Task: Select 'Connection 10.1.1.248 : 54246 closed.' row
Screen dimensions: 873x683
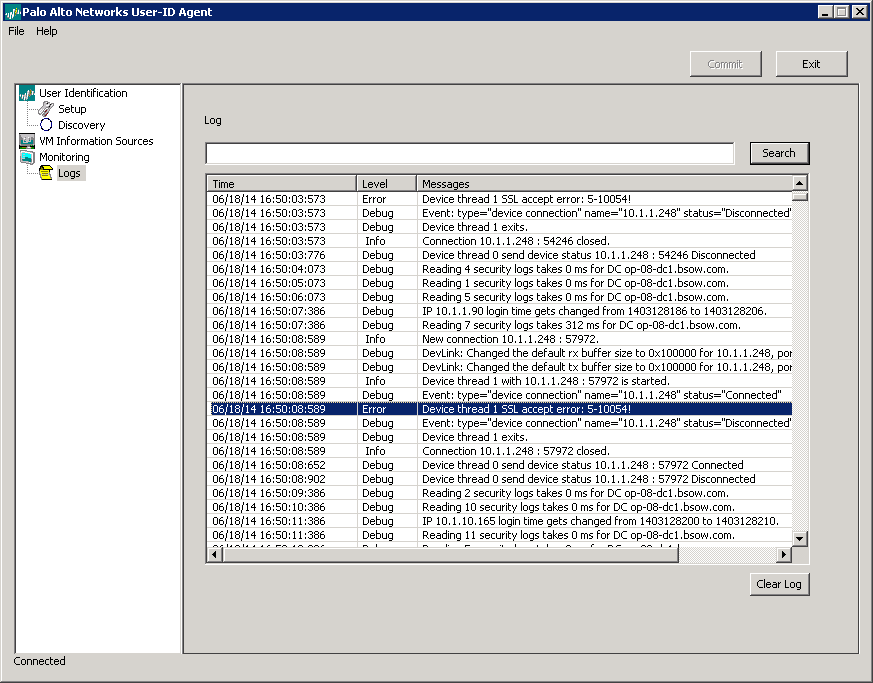Action: 499,241
